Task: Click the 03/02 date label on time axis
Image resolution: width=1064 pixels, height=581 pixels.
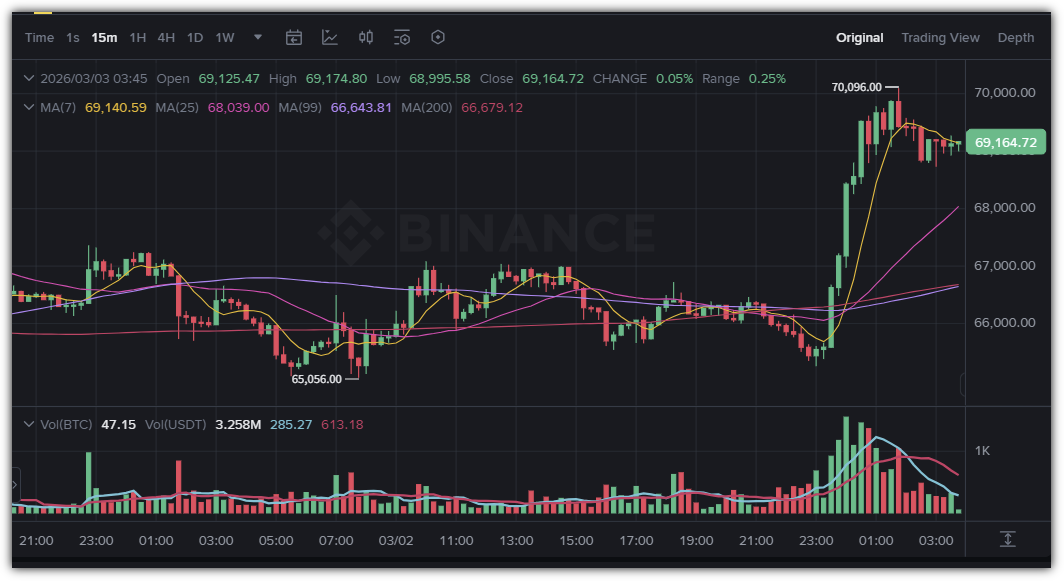Action: click(x=396, y=541)
